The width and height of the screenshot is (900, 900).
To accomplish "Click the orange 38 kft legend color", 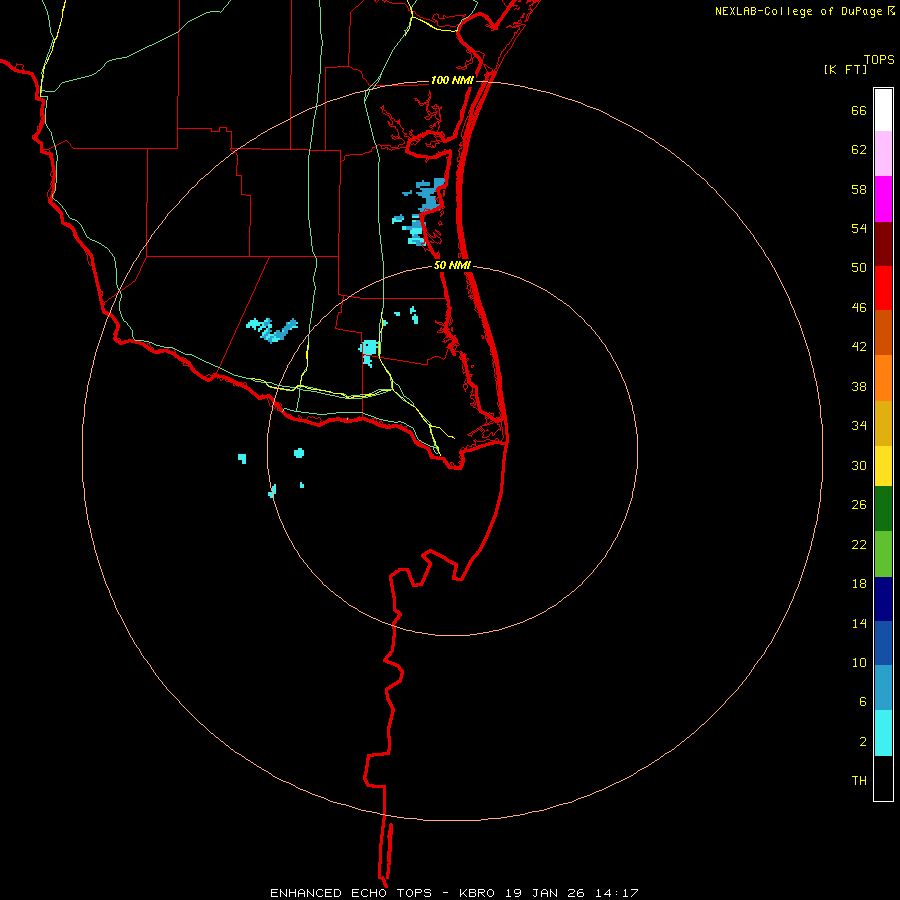I will click(x=883, y=378).
